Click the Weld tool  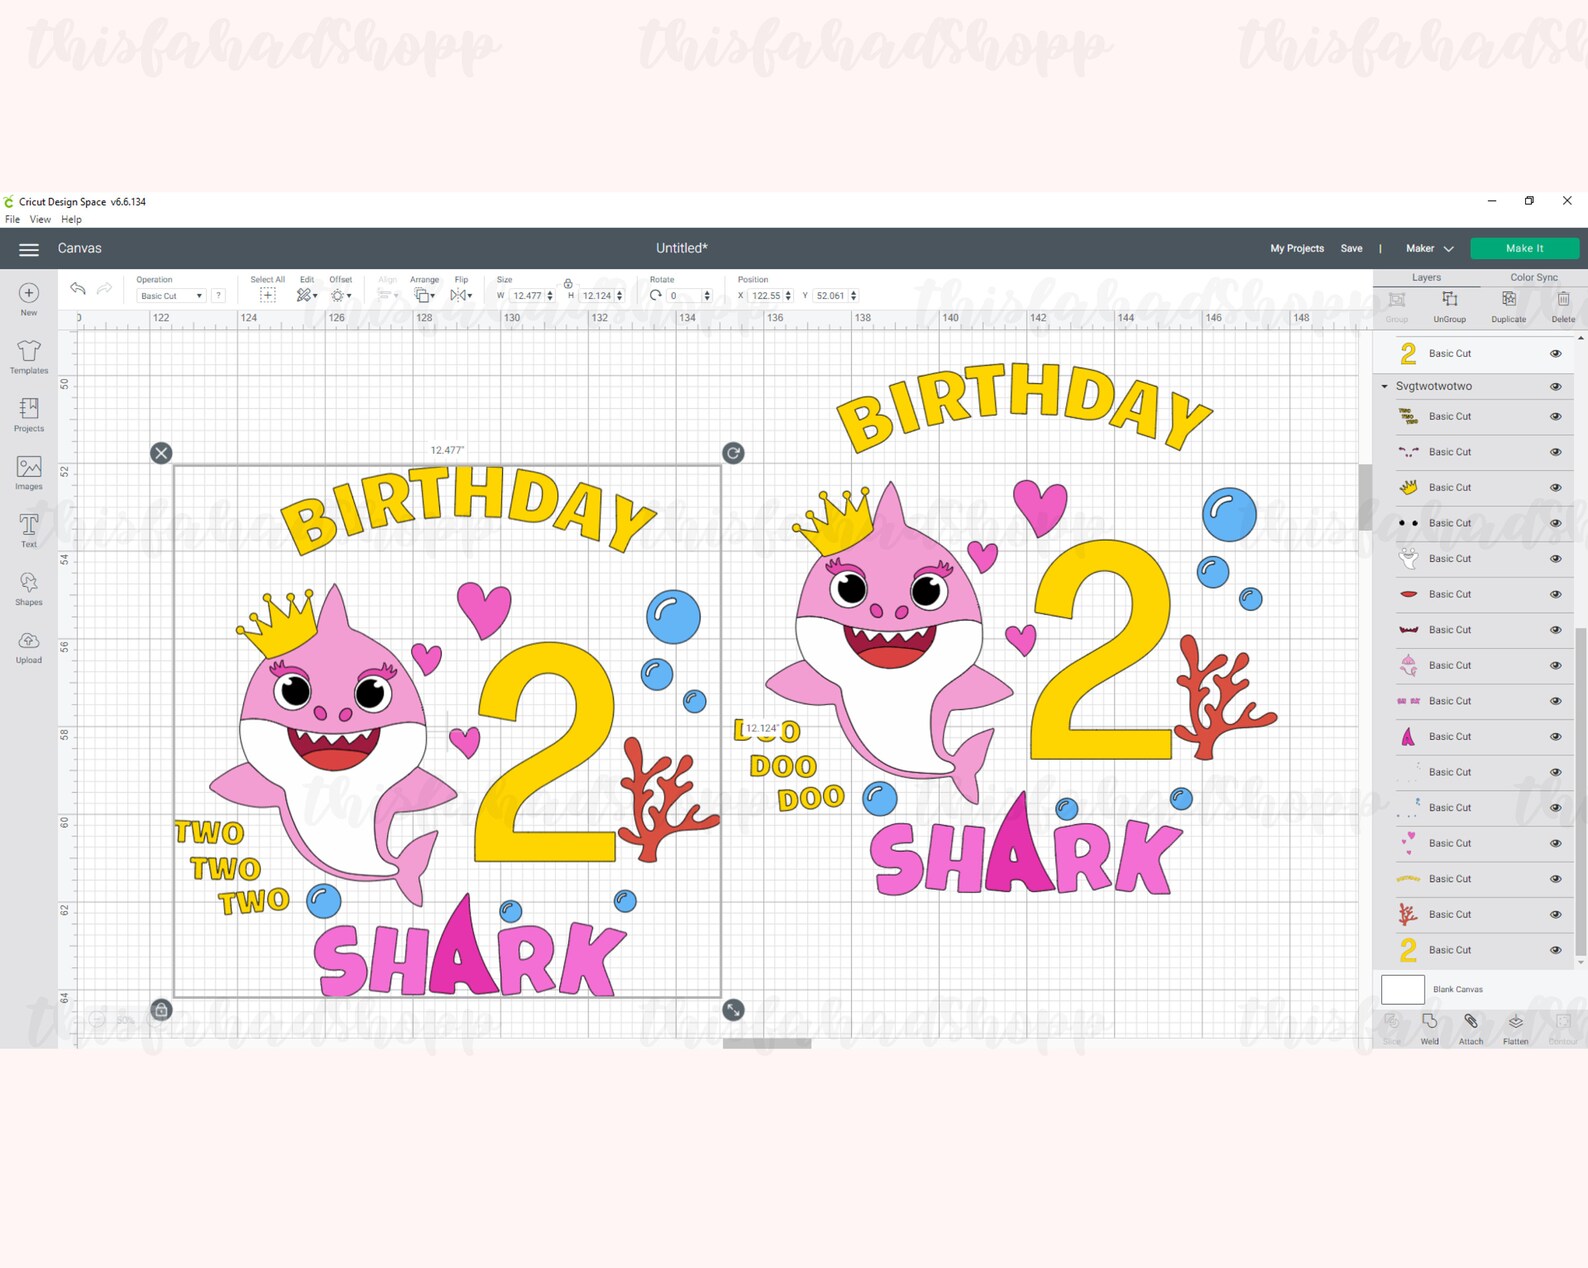1430,1028
